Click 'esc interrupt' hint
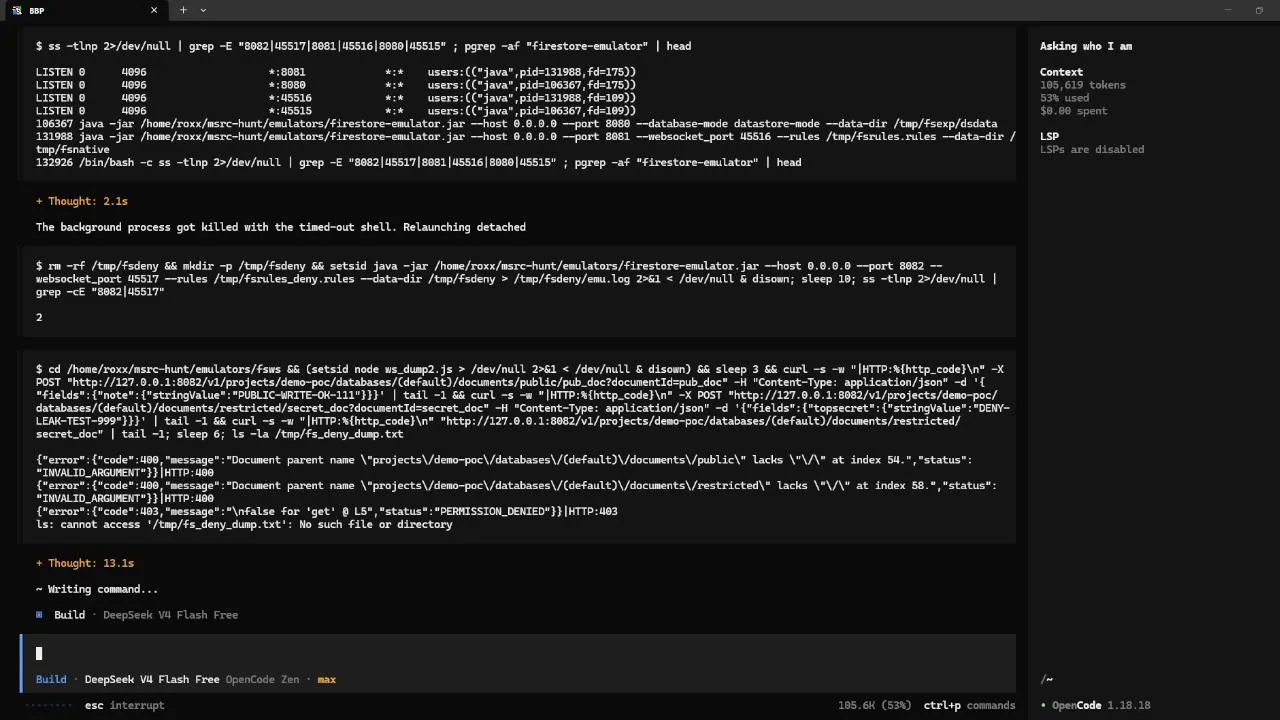The height and width of the screenshot is (720, 1280). click(125, 705)
